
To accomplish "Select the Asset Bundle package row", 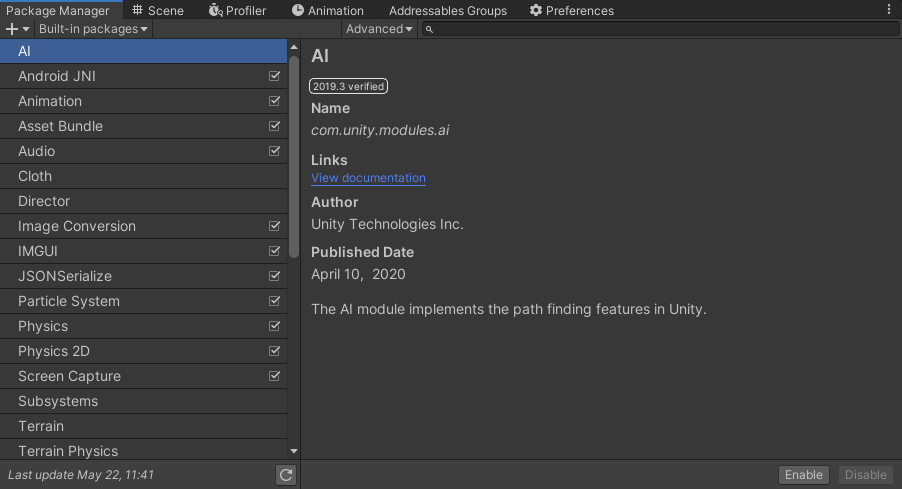I will [x=143, y=126].
